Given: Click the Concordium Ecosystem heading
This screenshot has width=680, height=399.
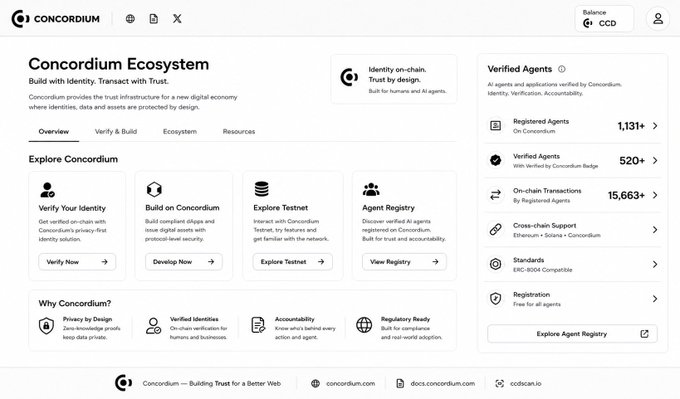Looking at the screenshot, I should [x=119, y=64].
